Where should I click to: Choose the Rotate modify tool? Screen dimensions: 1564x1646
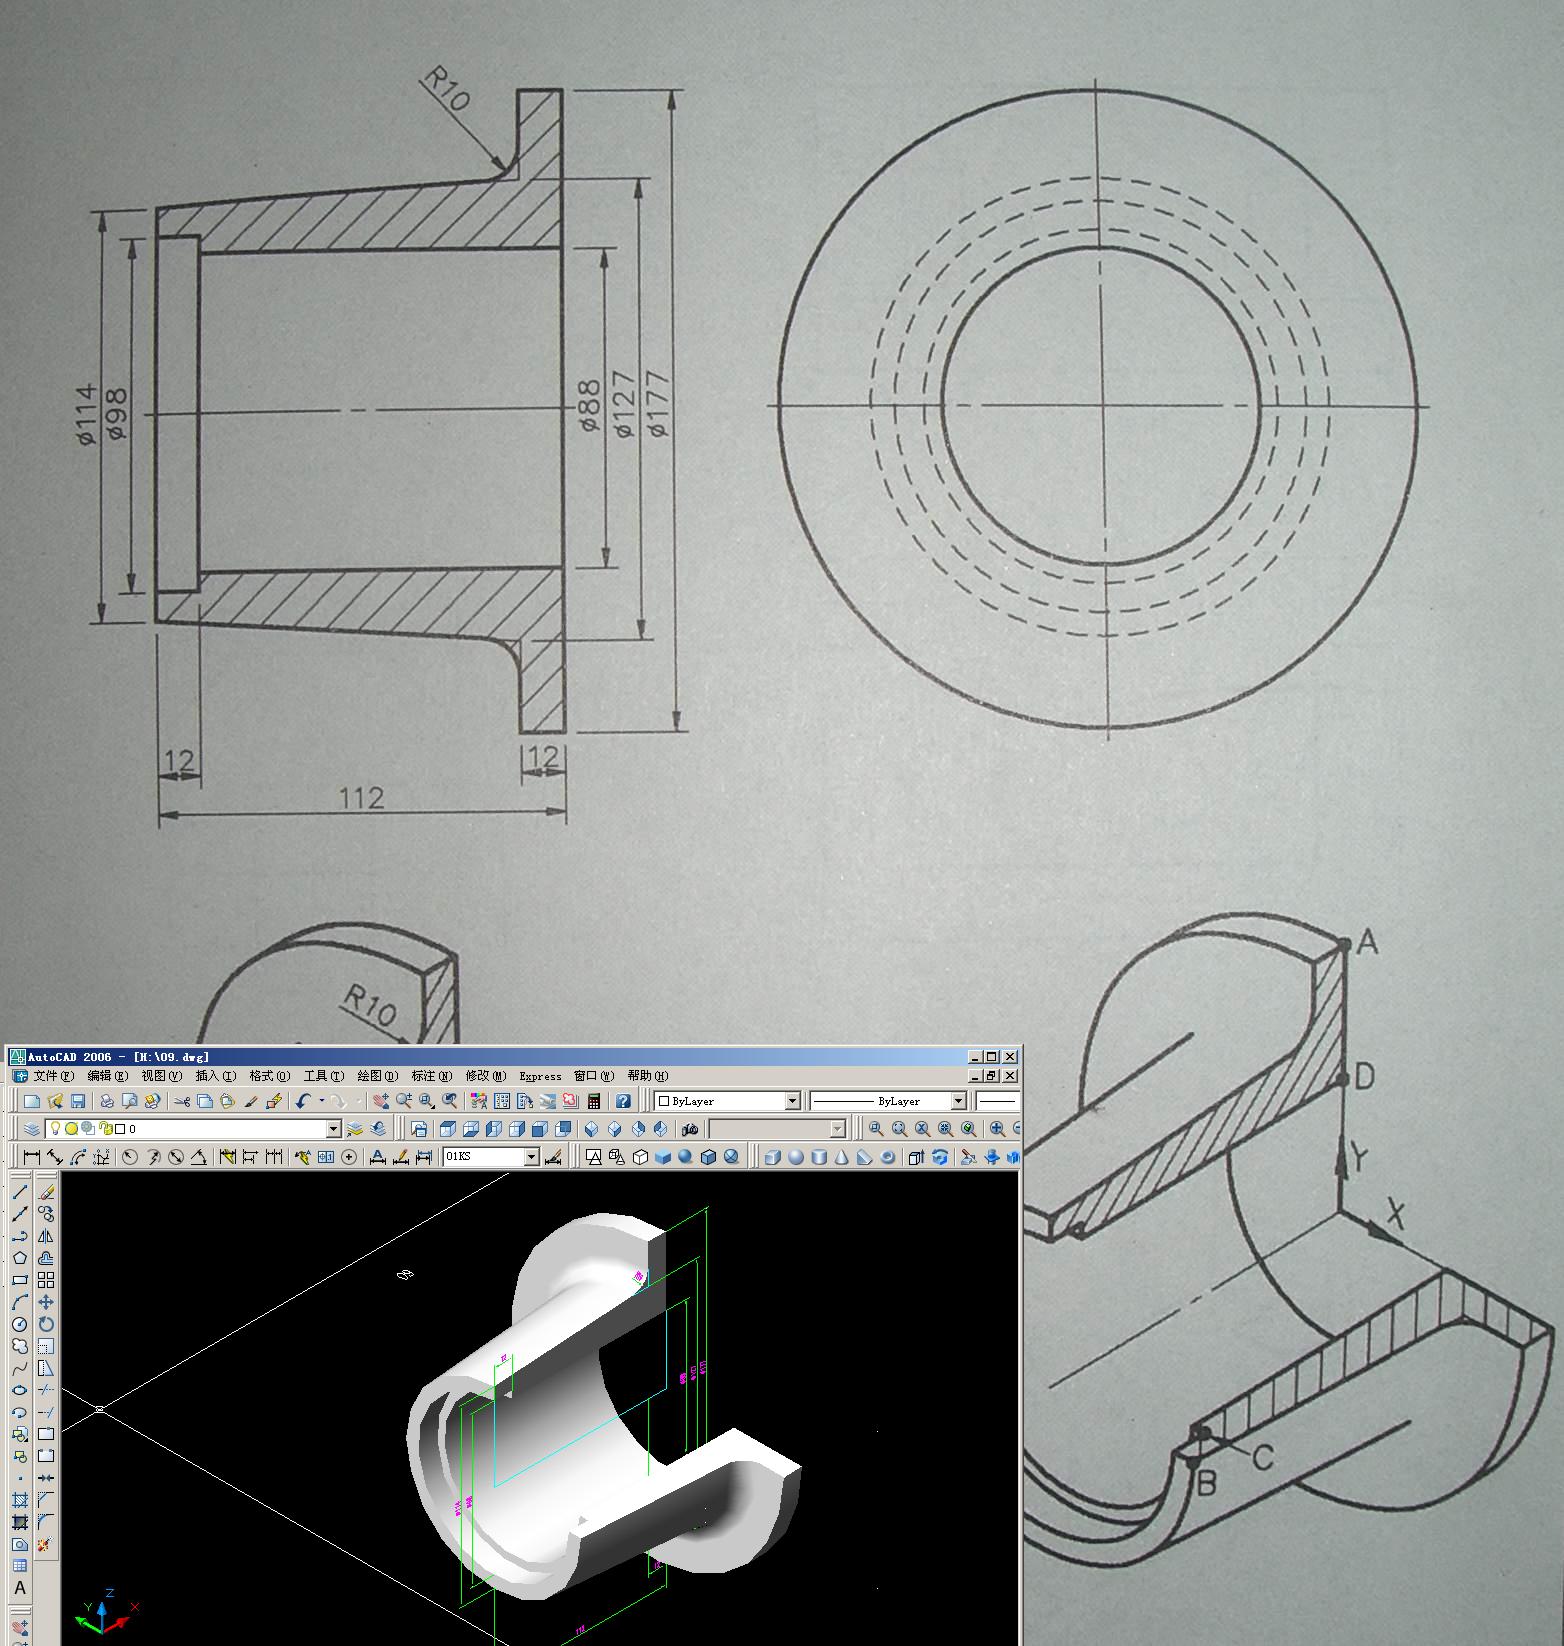point(46,1323)
